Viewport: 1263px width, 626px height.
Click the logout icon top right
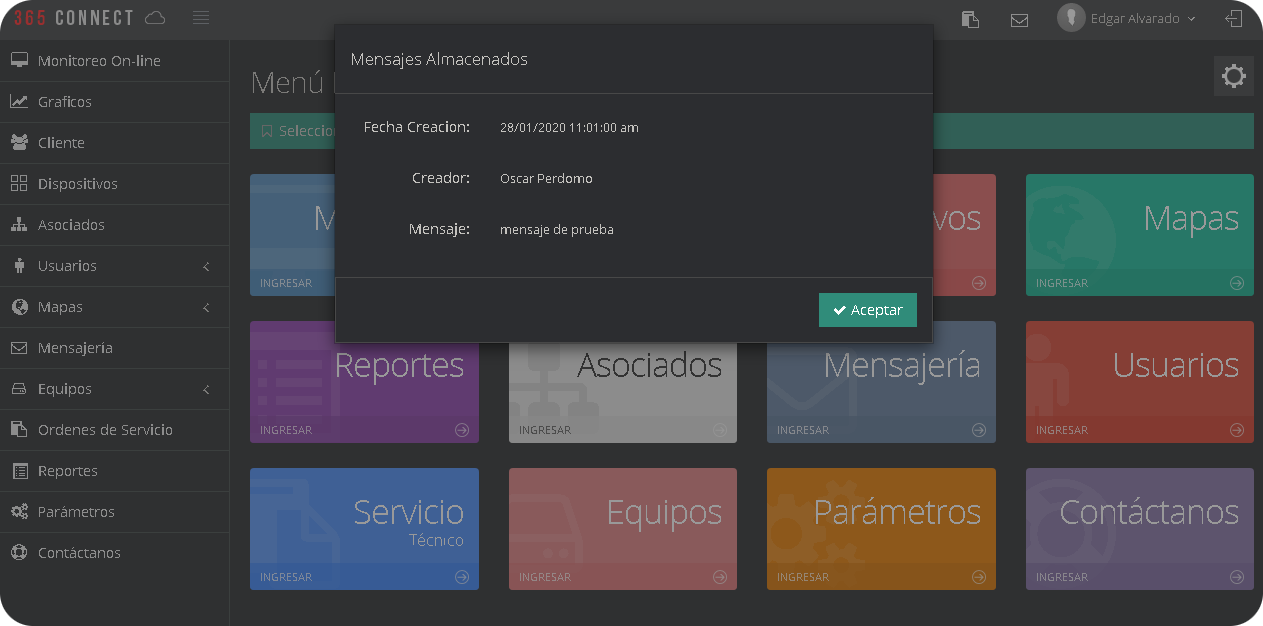click(x=1234, y=19)
